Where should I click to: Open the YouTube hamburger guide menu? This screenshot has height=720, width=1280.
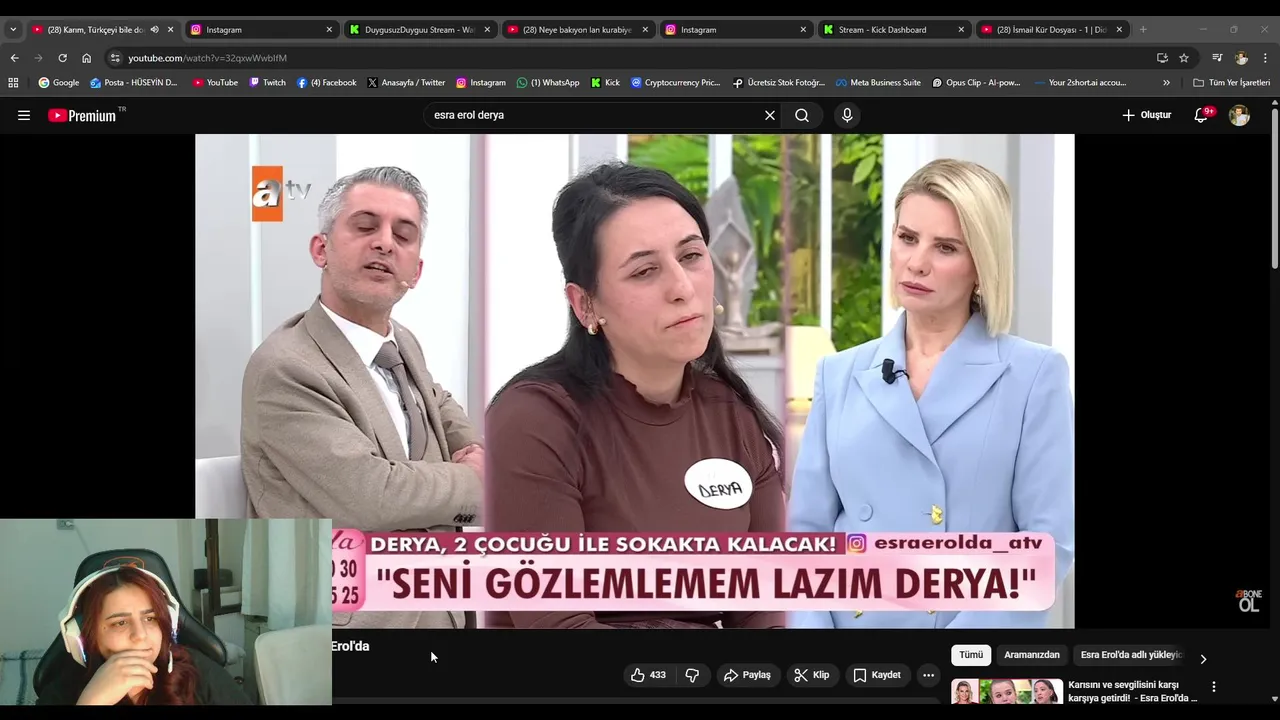coord(24,115)
